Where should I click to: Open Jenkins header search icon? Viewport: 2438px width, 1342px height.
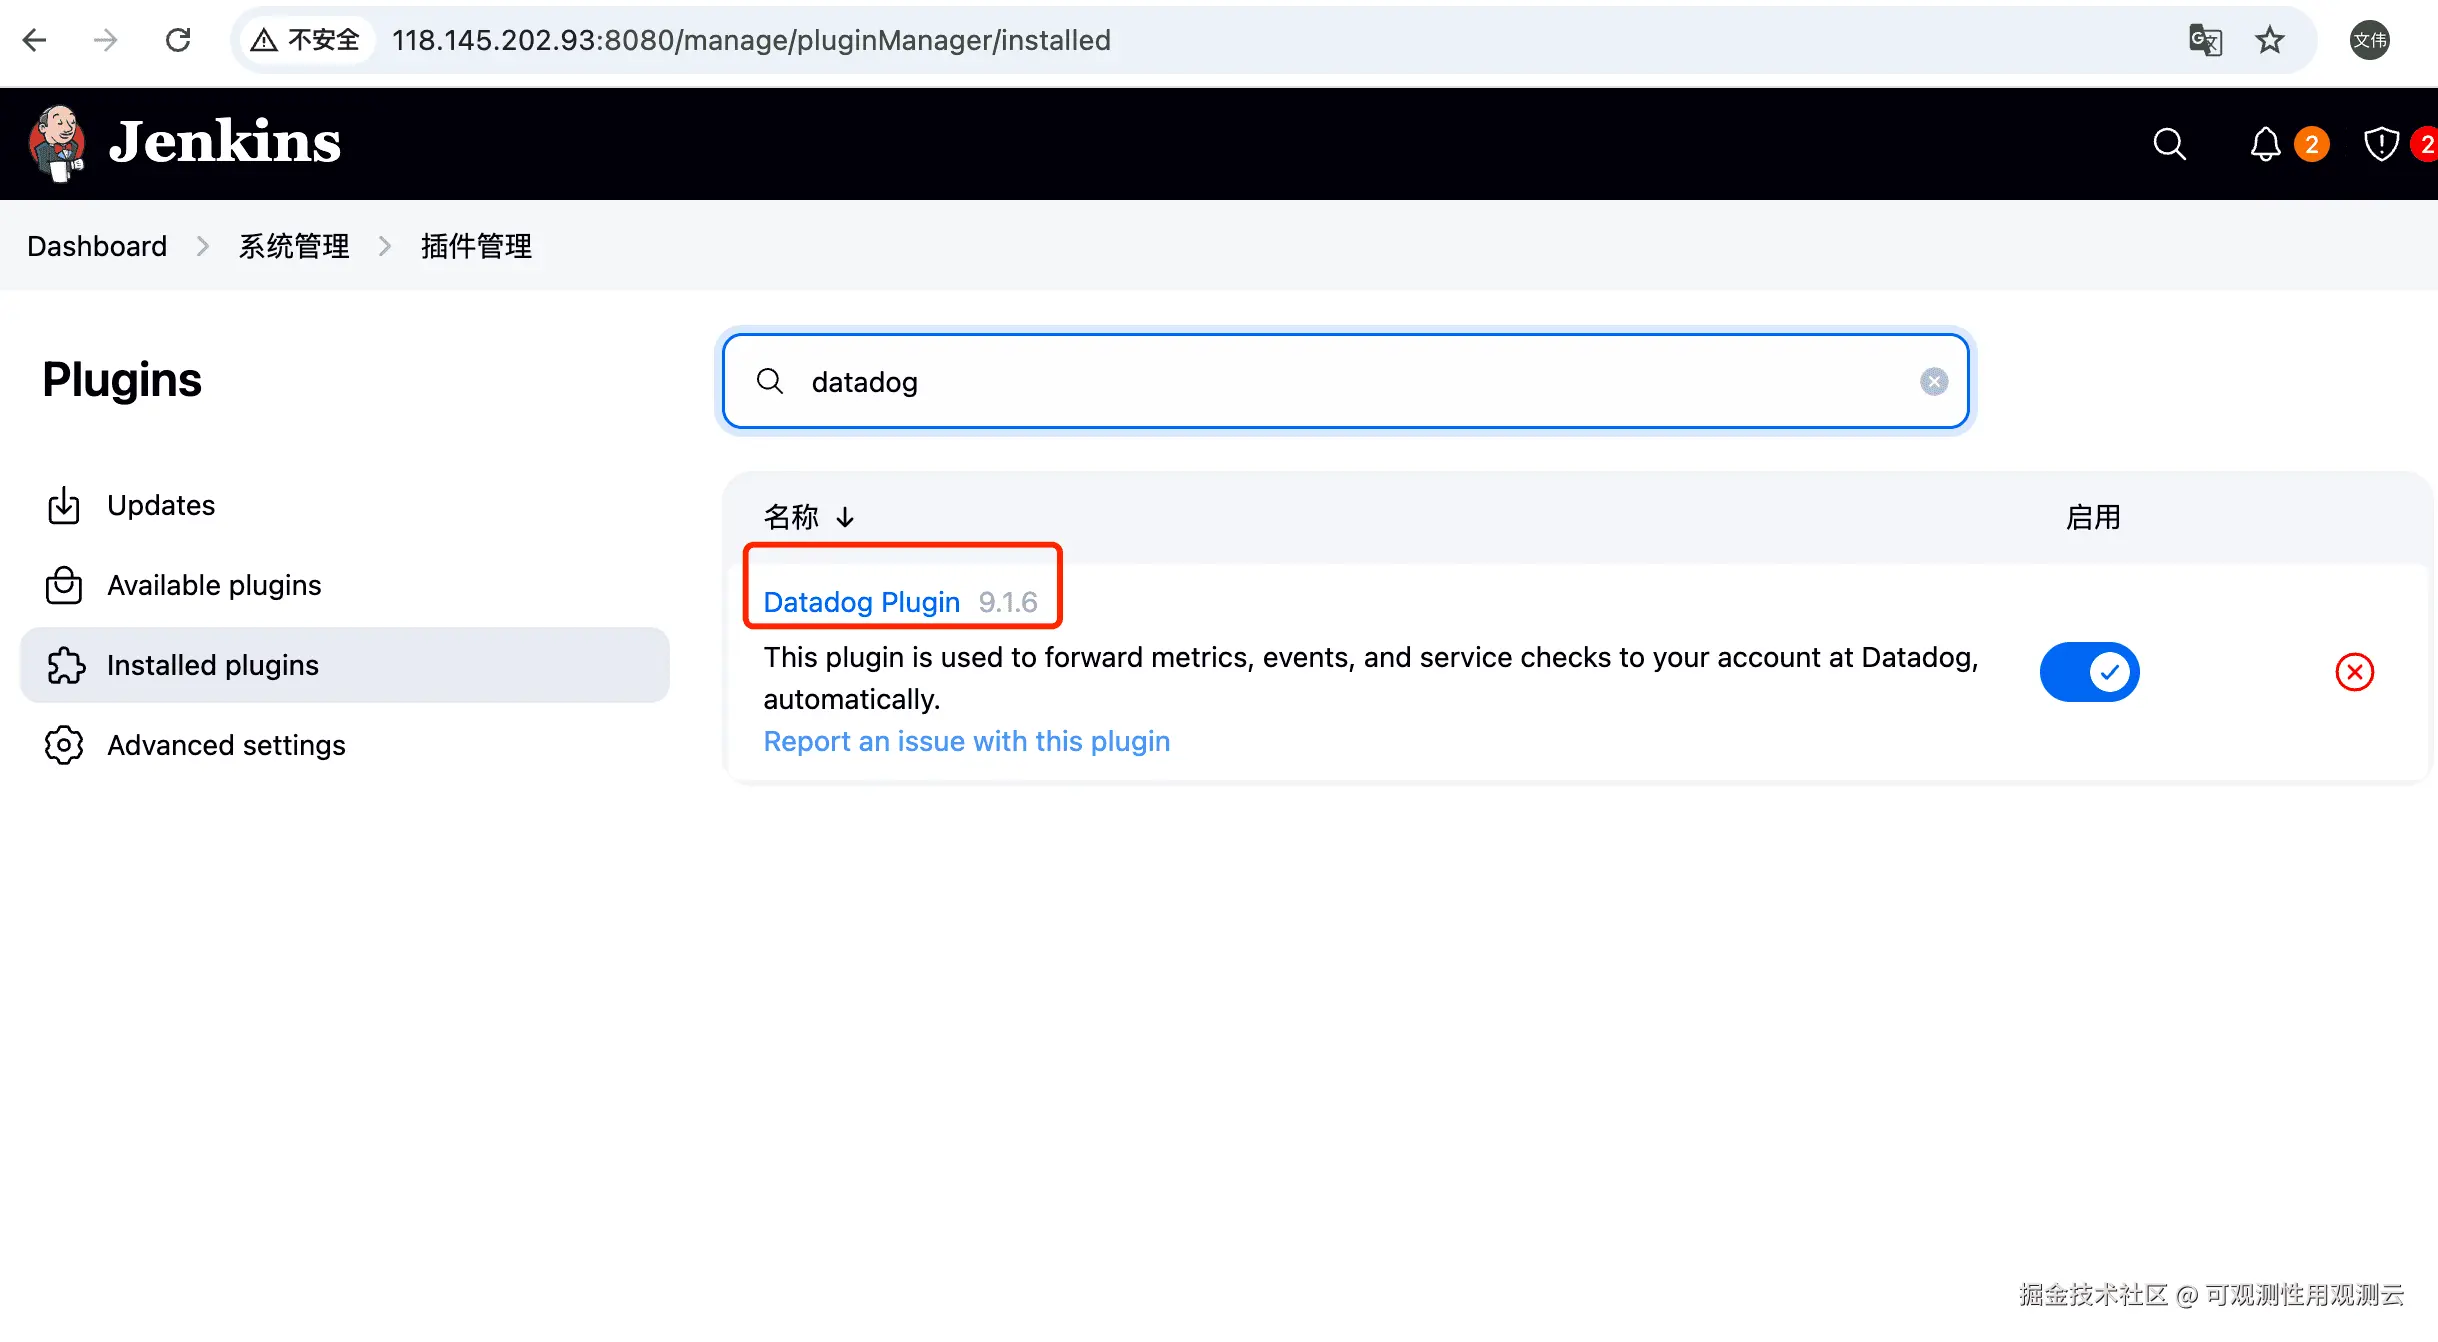point(2169,144)
